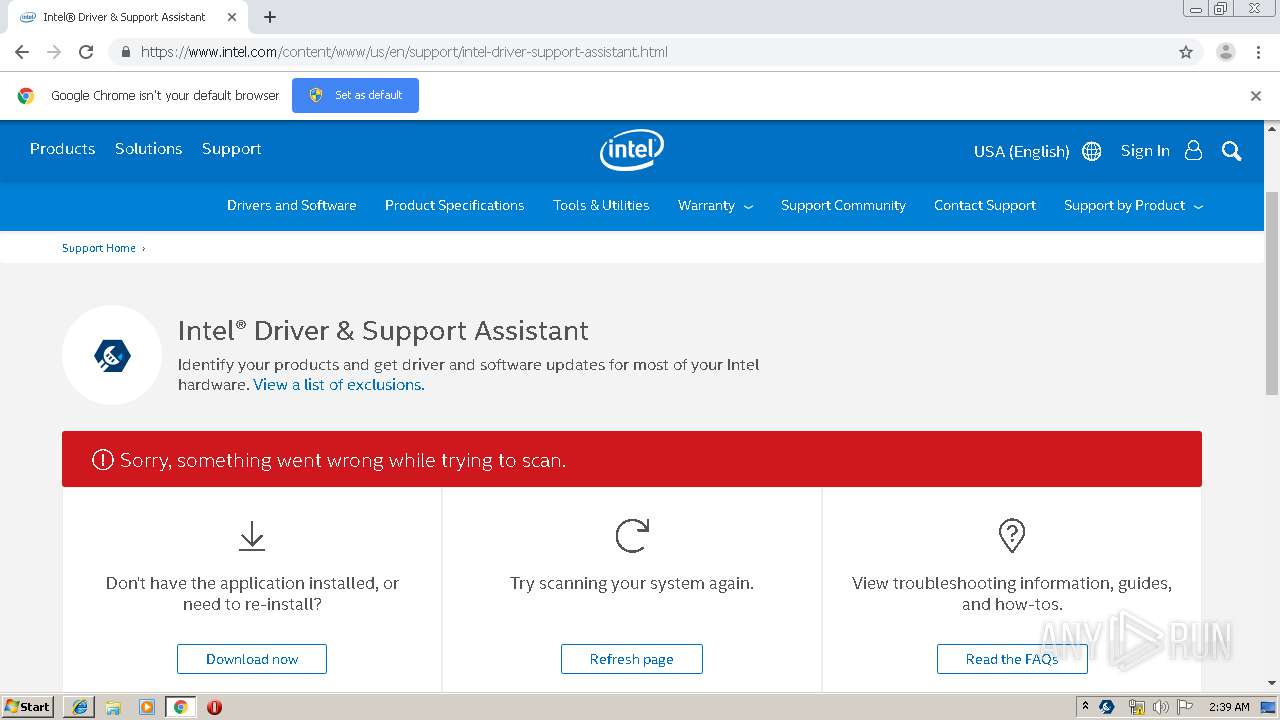This screenshot has height=720, width=1280.
Task: Click the Read the FAQs button
Action: 1012,659
